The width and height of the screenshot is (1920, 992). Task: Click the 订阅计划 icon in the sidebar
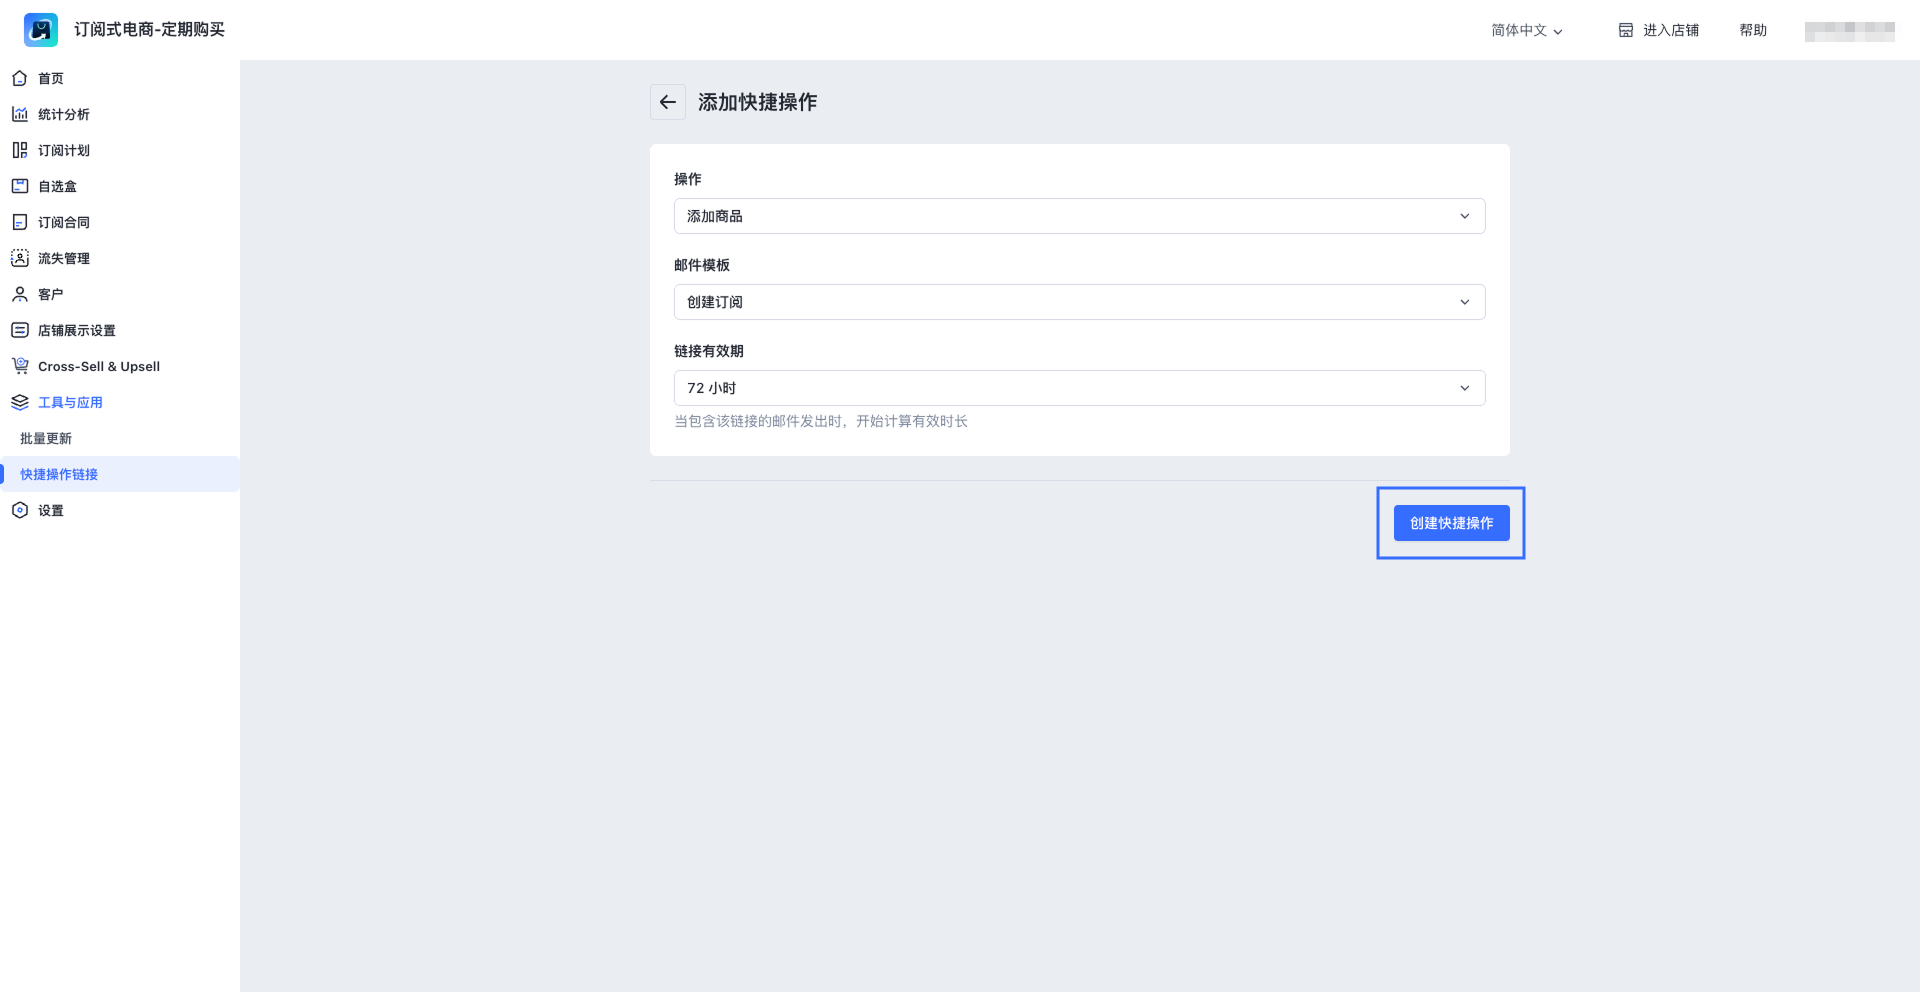pos(19,150)
